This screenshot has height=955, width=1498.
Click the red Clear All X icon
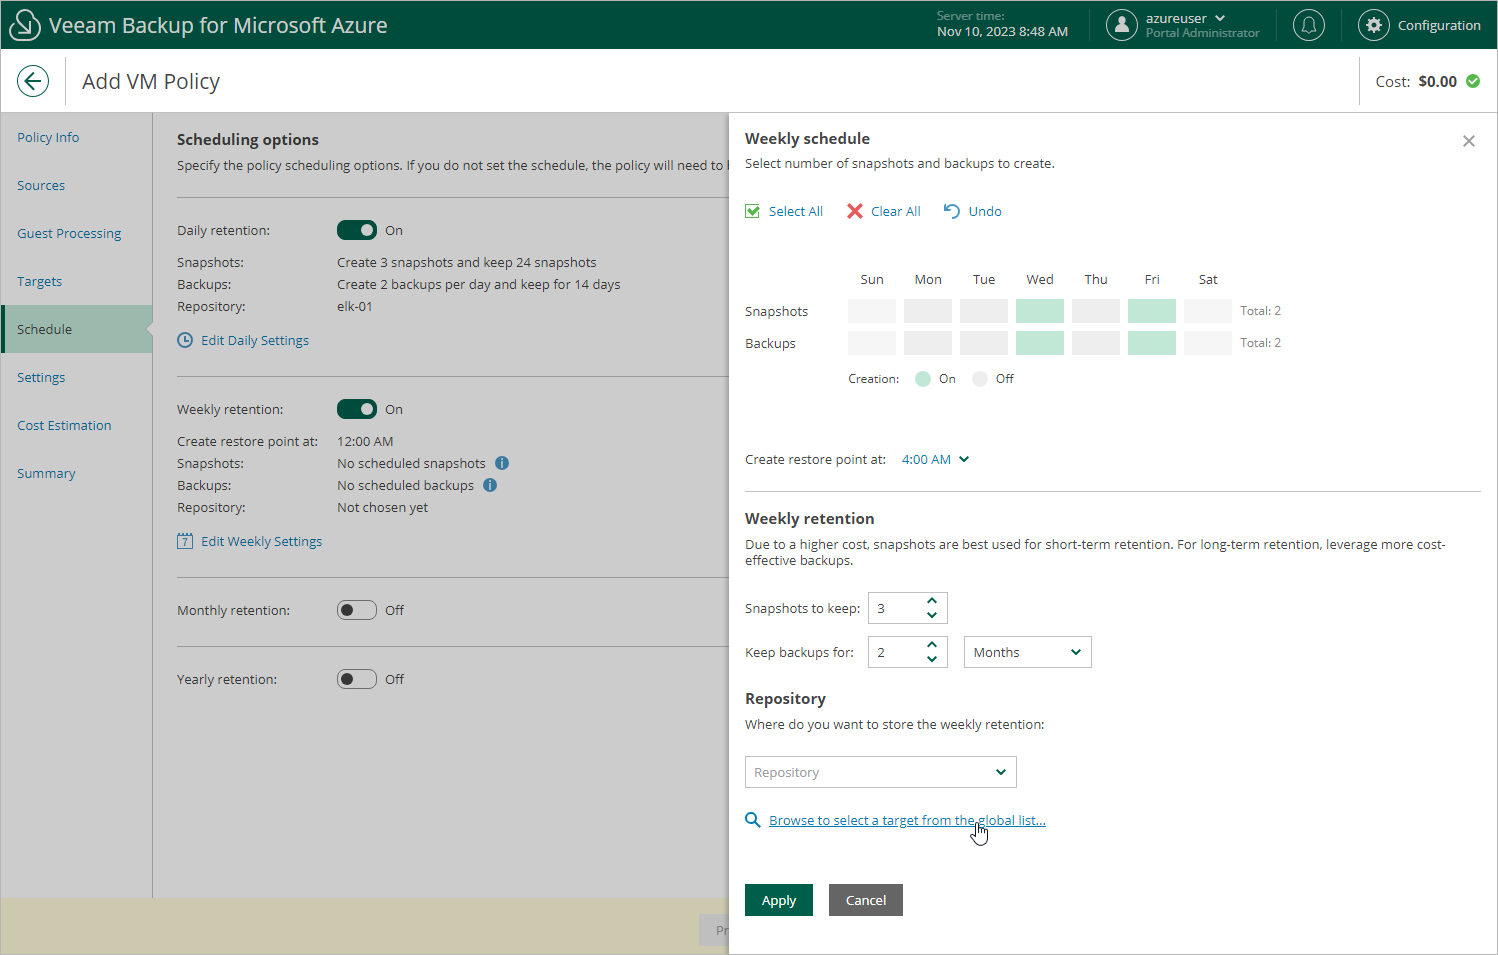coord(855,211)
